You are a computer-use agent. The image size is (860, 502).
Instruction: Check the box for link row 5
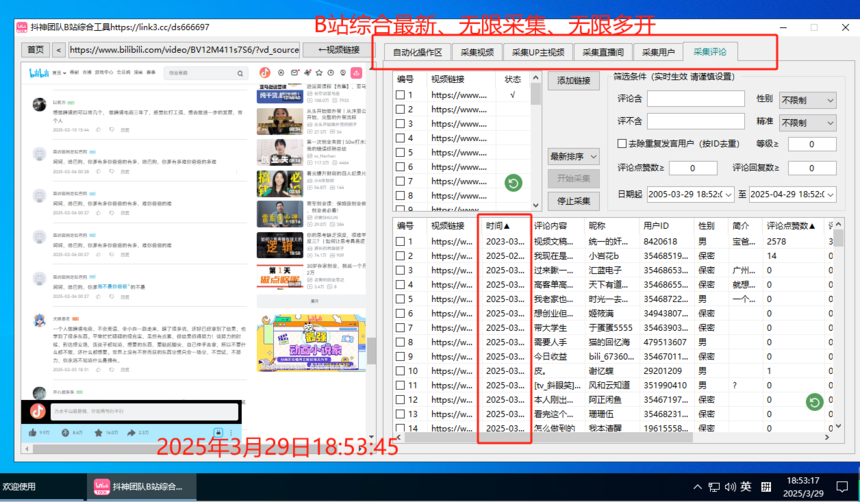400,153
